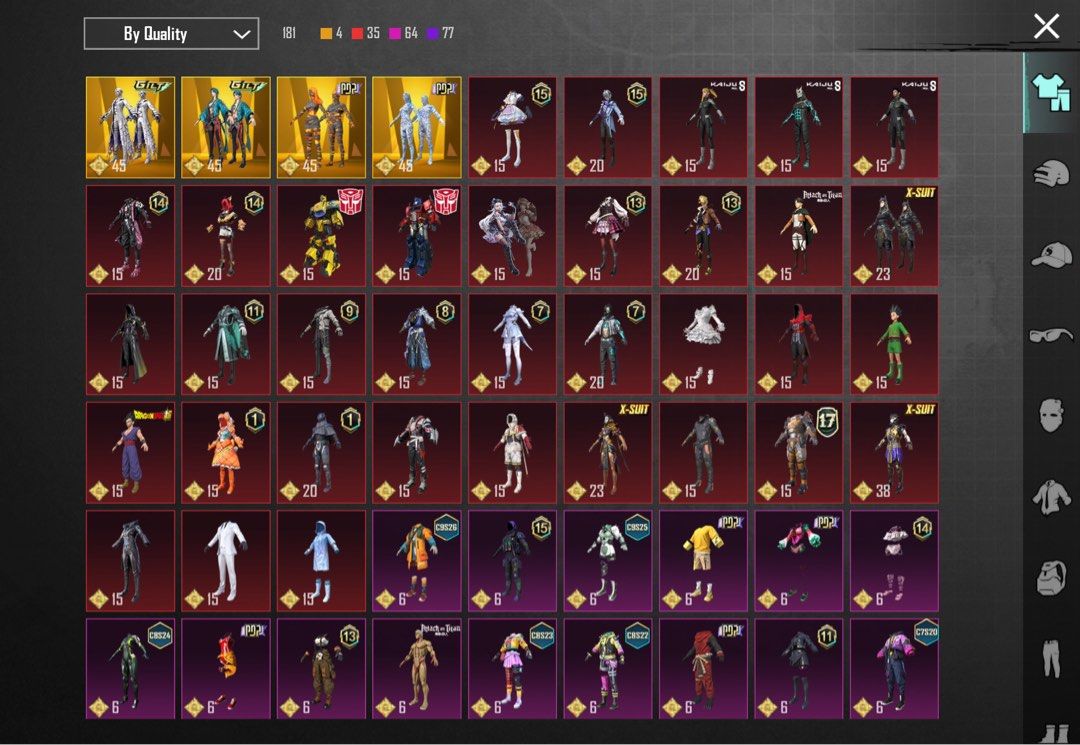
Task: Select the Dragon Ball character outfit
Action: (x=130, y=452)
